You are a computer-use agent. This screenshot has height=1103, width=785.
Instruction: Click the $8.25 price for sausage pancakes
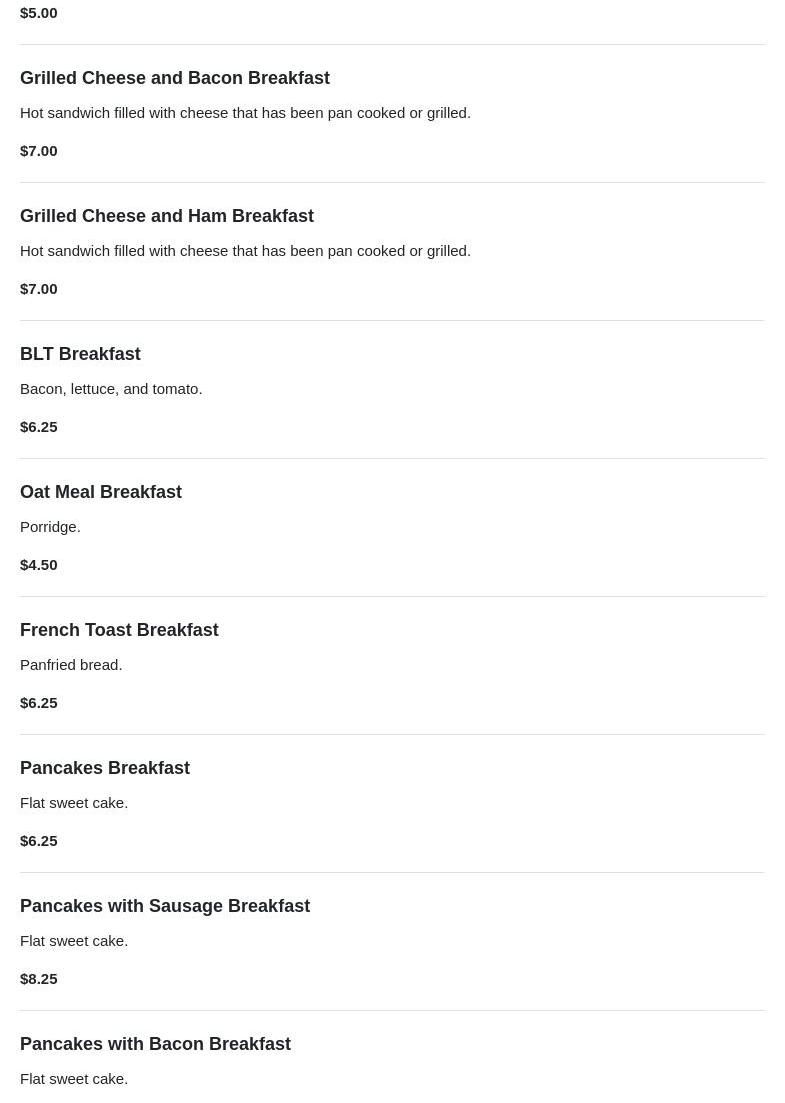pos(39,978)
